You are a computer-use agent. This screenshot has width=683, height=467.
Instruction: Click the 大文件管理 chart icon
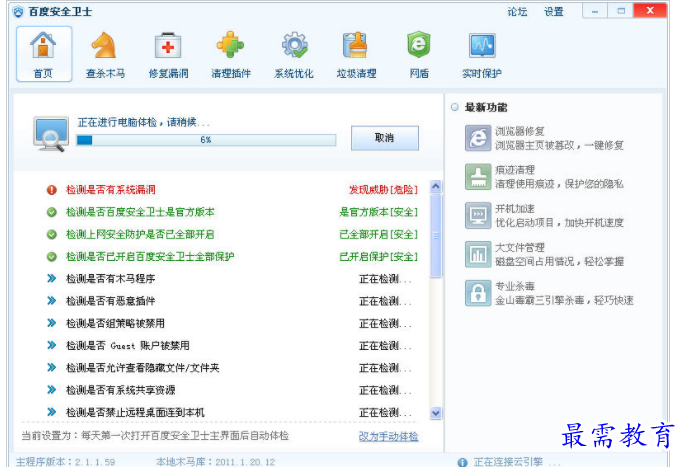478,254
